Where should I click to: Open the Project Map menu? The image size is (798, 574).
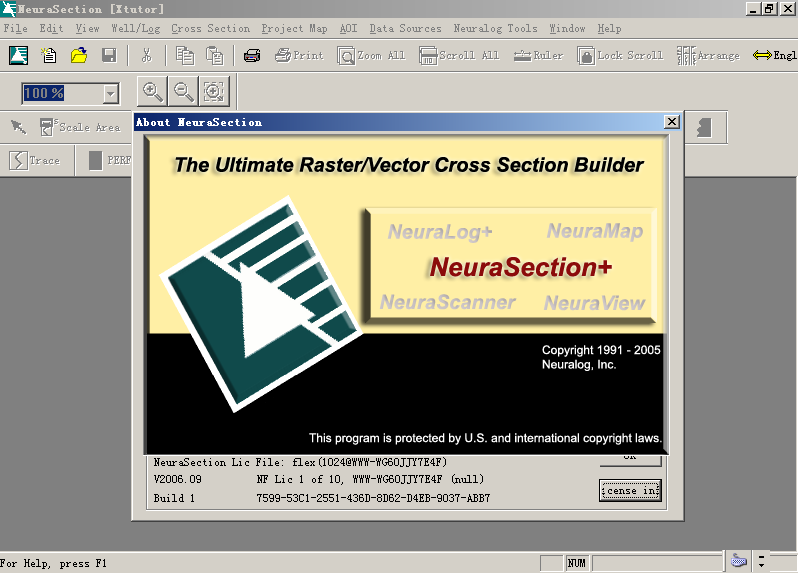point(294,28)
